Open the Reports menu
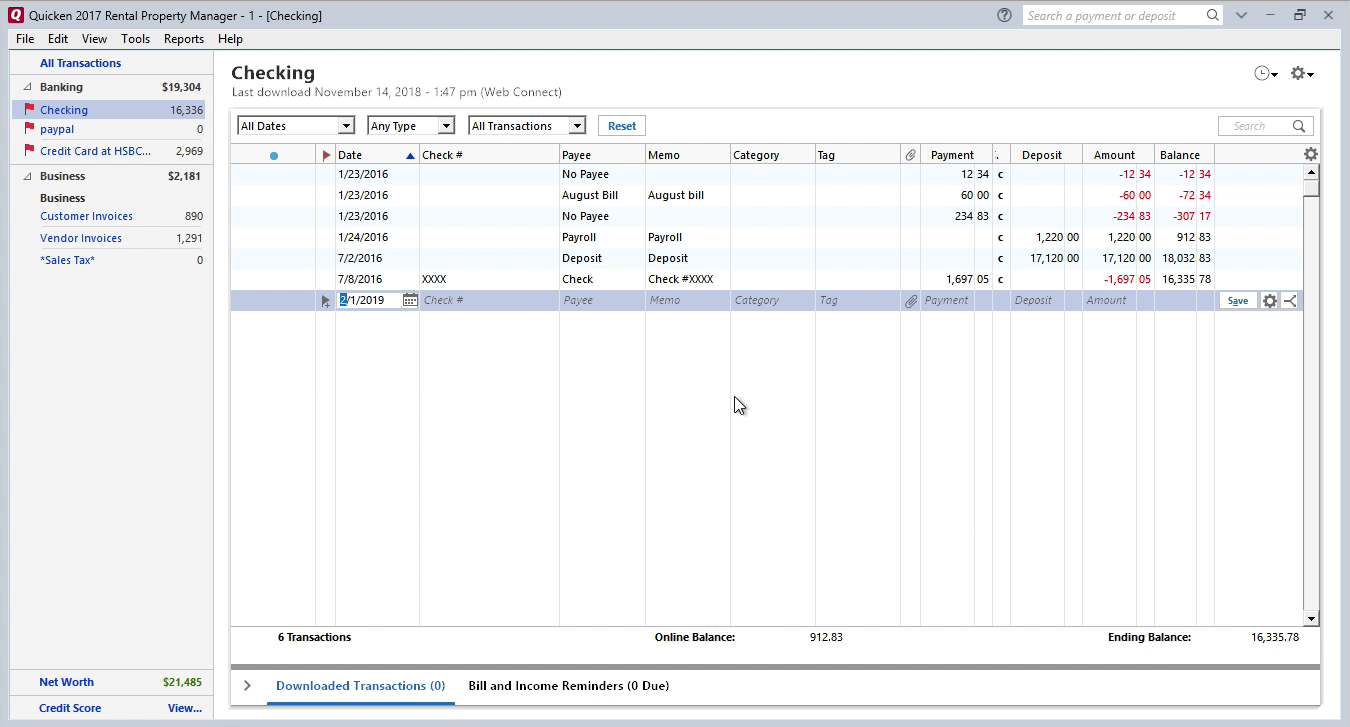 [x=184, y=39]
